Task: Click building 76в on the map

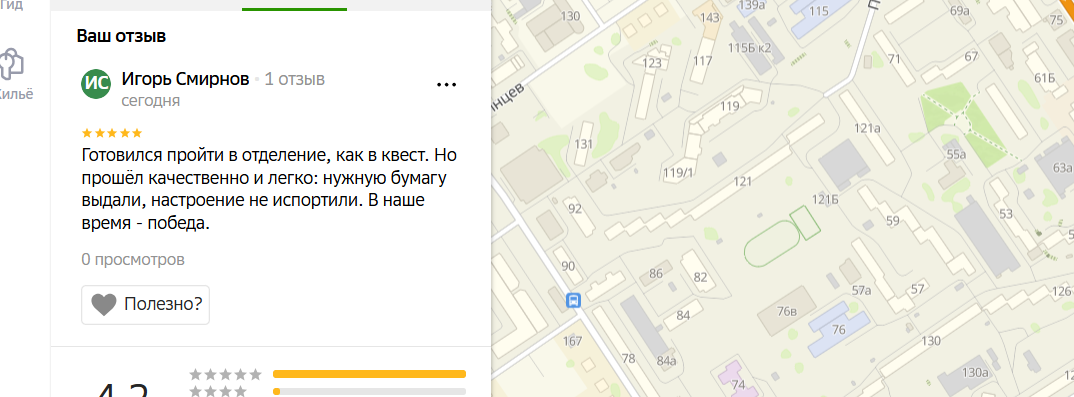Action: tap(787, 312)
